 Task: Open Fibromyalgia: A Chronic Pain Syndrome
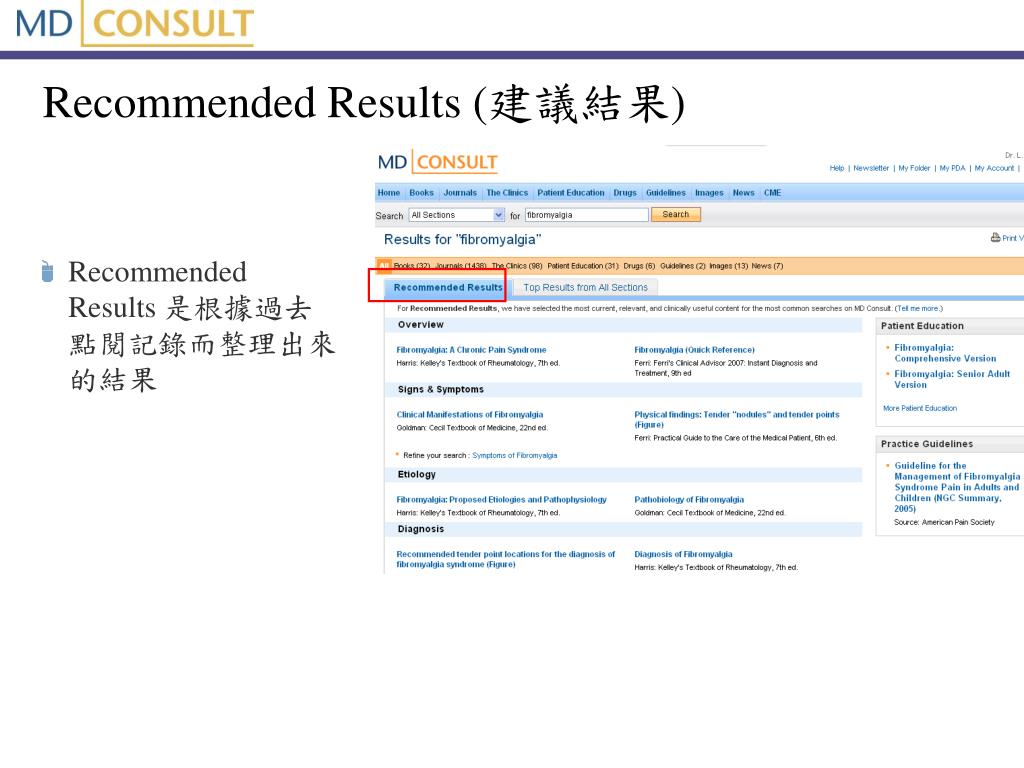tap(471, 350)
